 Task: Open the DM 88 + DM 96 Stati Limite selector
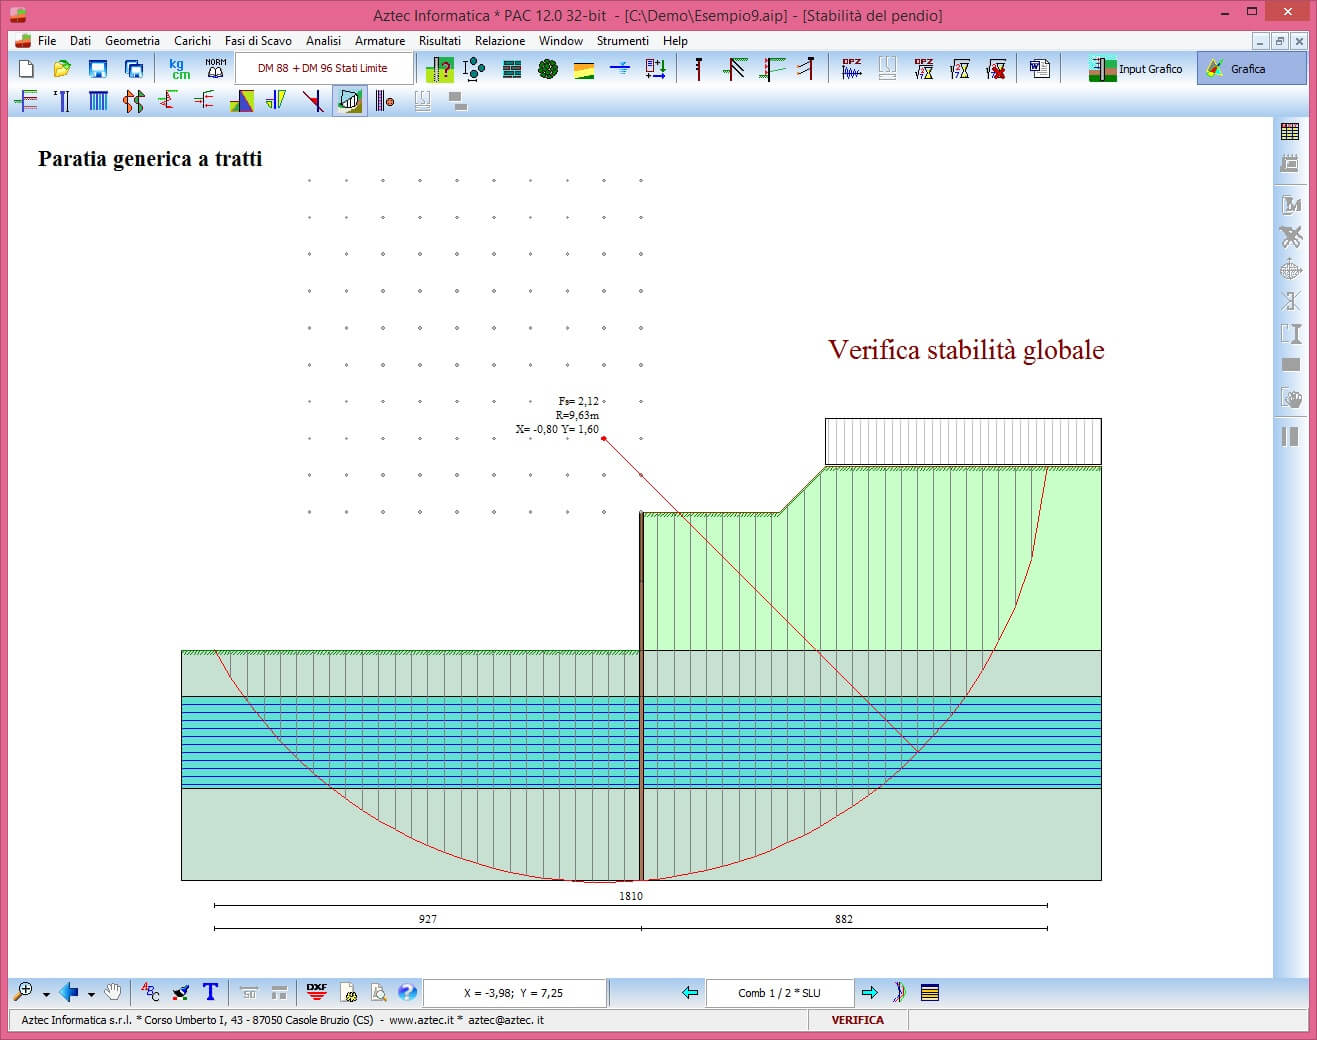coord(323,69)
